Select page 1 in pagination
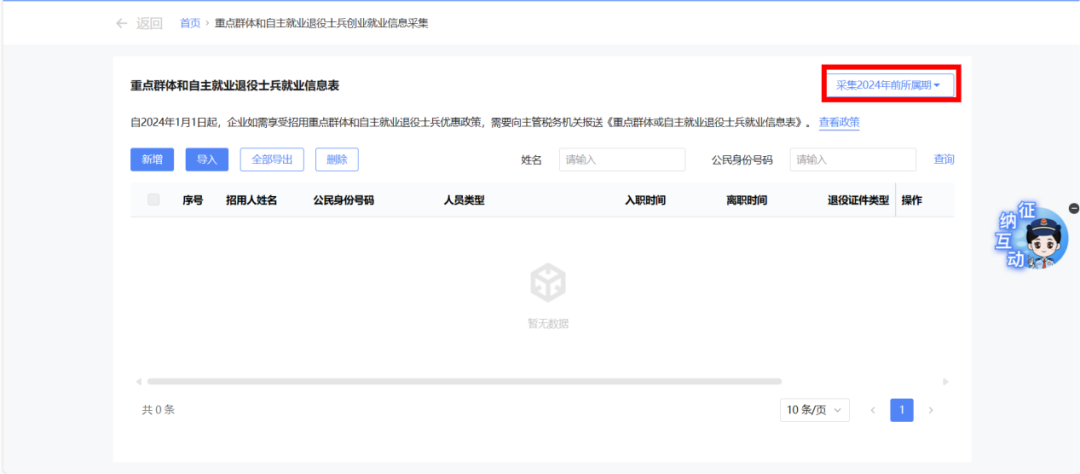The width and height of the screenshot is (1080, 474). tap(901, 410)
